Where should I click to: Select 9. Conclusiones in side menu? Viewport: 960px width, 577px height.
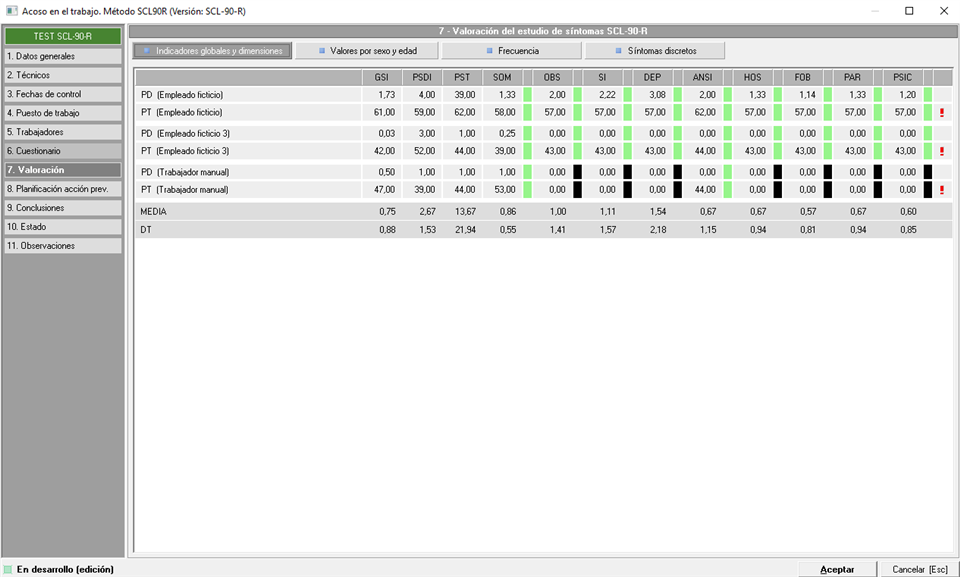pos(63,208)
